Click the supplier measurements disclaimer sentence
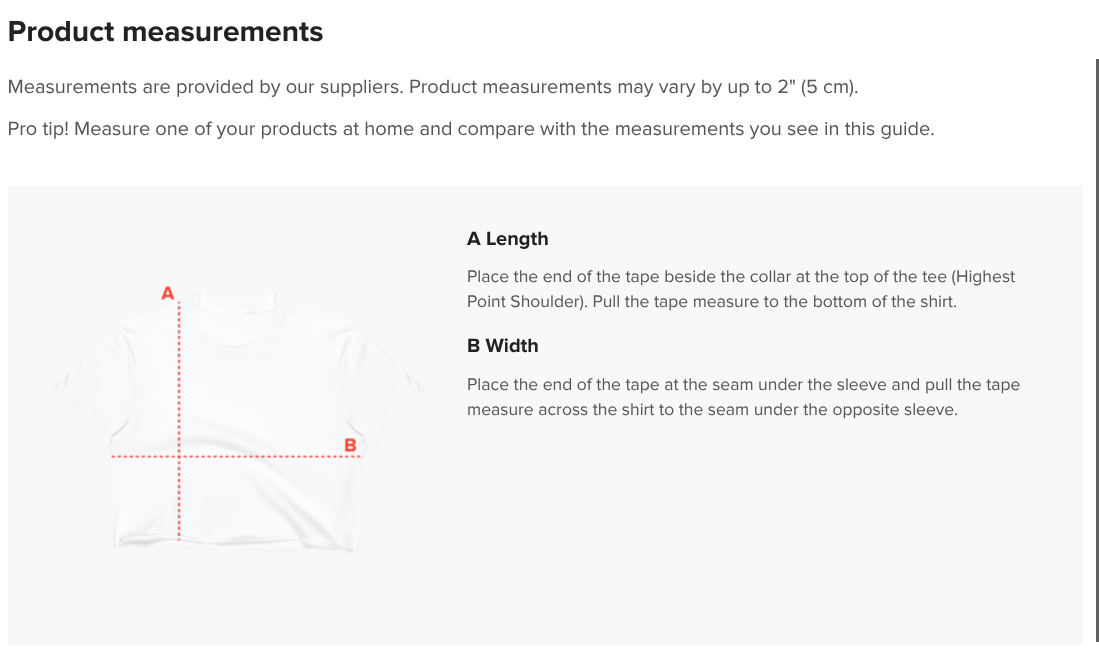Image resolution: width=1099 pixels, height=656 pixels. [x=433, y=87]
